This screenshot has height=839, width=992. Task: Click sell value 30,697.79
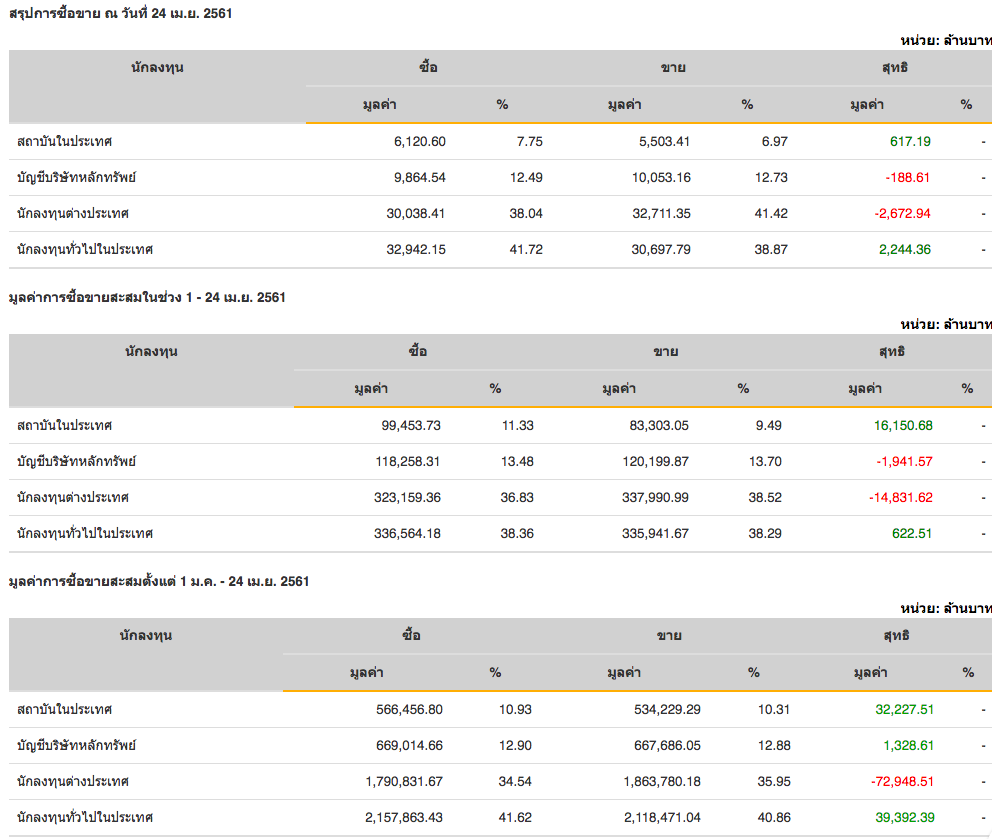point(660,250)
